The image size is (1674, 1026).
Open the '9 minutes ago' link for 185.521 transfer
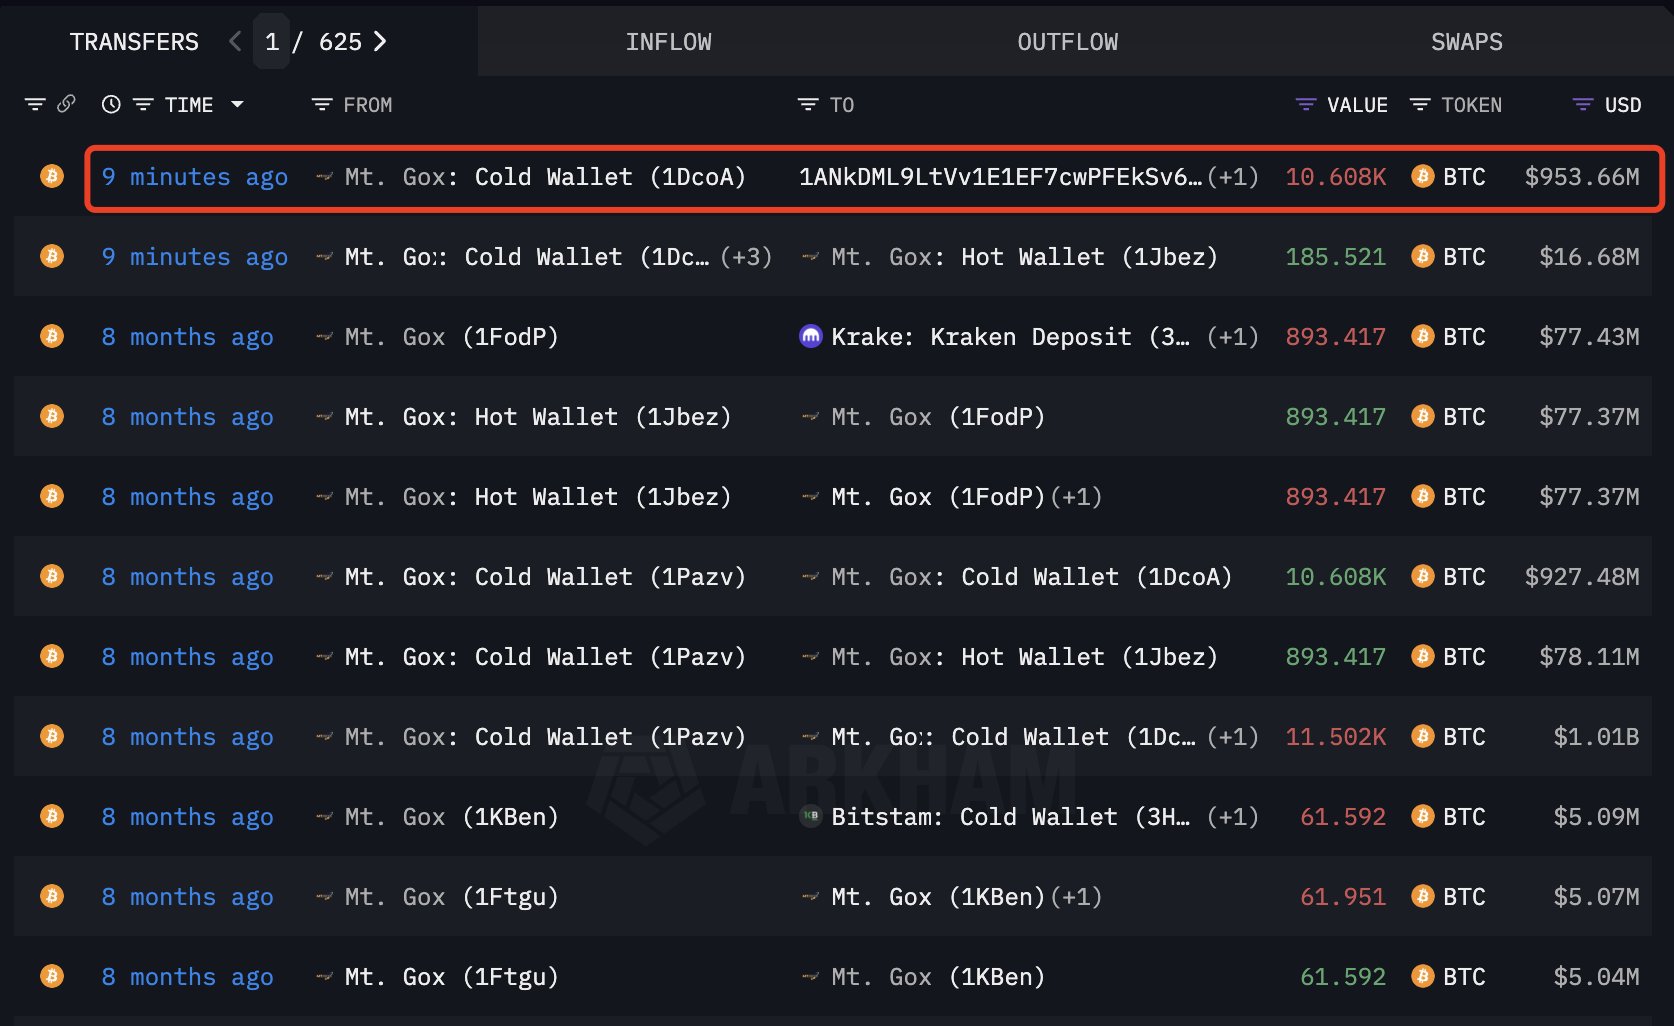tap(195, 257)
